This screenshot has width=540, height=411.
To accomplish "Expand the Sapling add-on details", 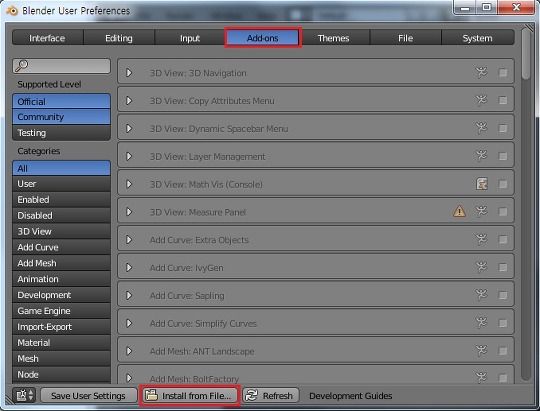I will [129, 296].
